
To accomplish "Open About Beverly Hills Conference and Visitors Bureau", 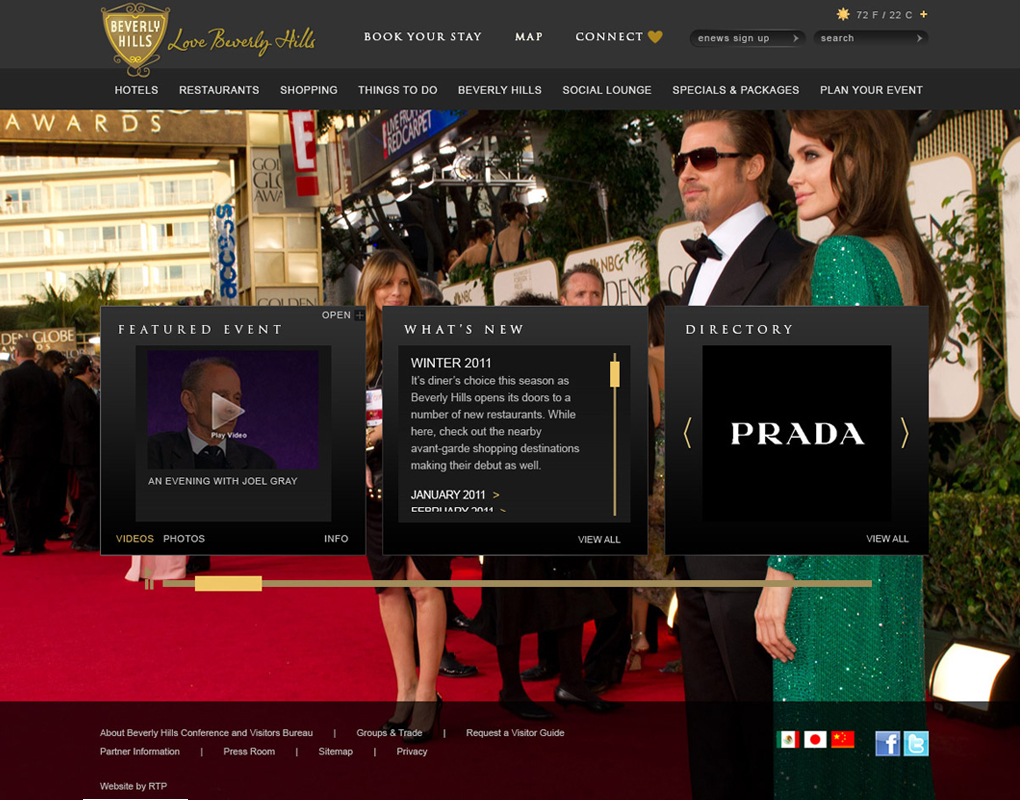I will click(x=206, y=732).
